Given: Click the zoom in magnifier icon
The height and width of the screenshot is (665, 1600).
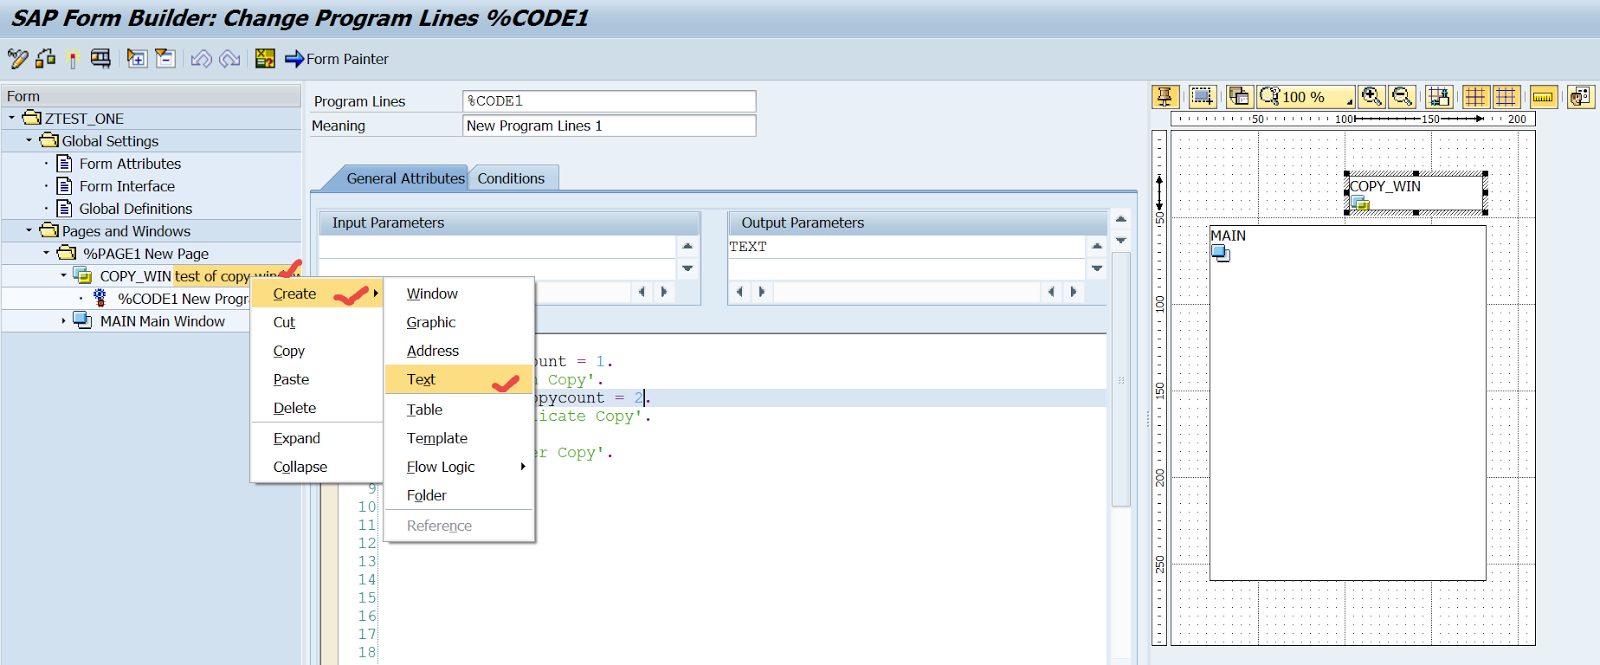Looking at the screenshot, I should tap(1372, 97).
